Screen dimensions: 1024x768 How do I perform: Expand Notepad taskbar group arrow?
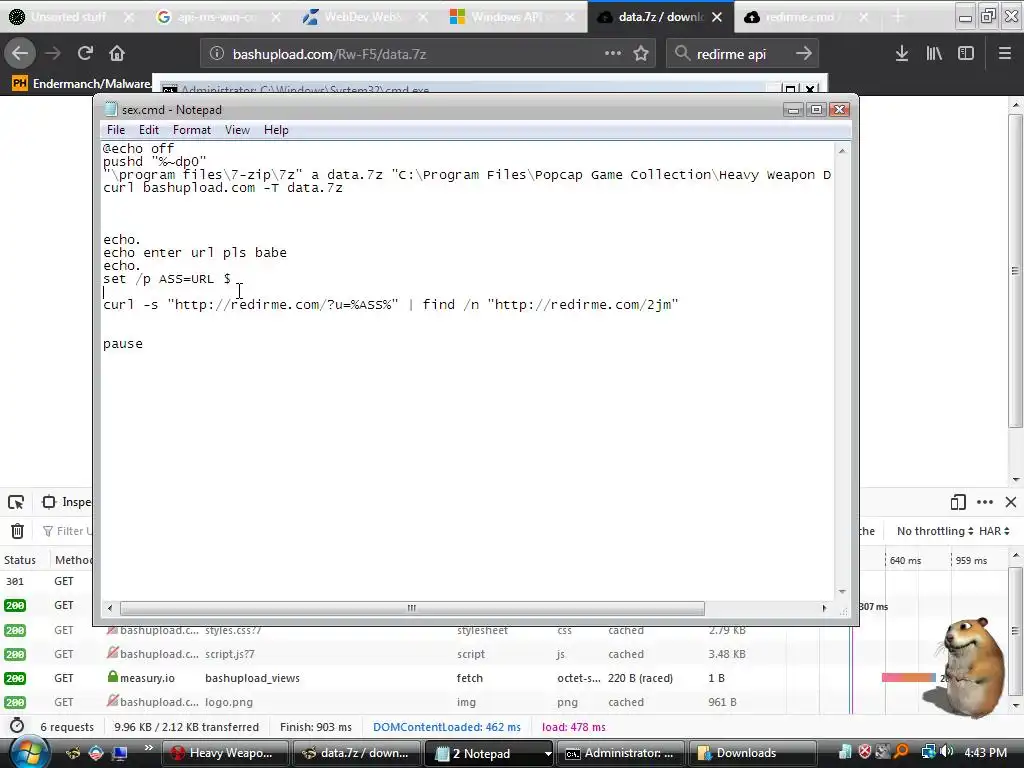click(547, 753)
